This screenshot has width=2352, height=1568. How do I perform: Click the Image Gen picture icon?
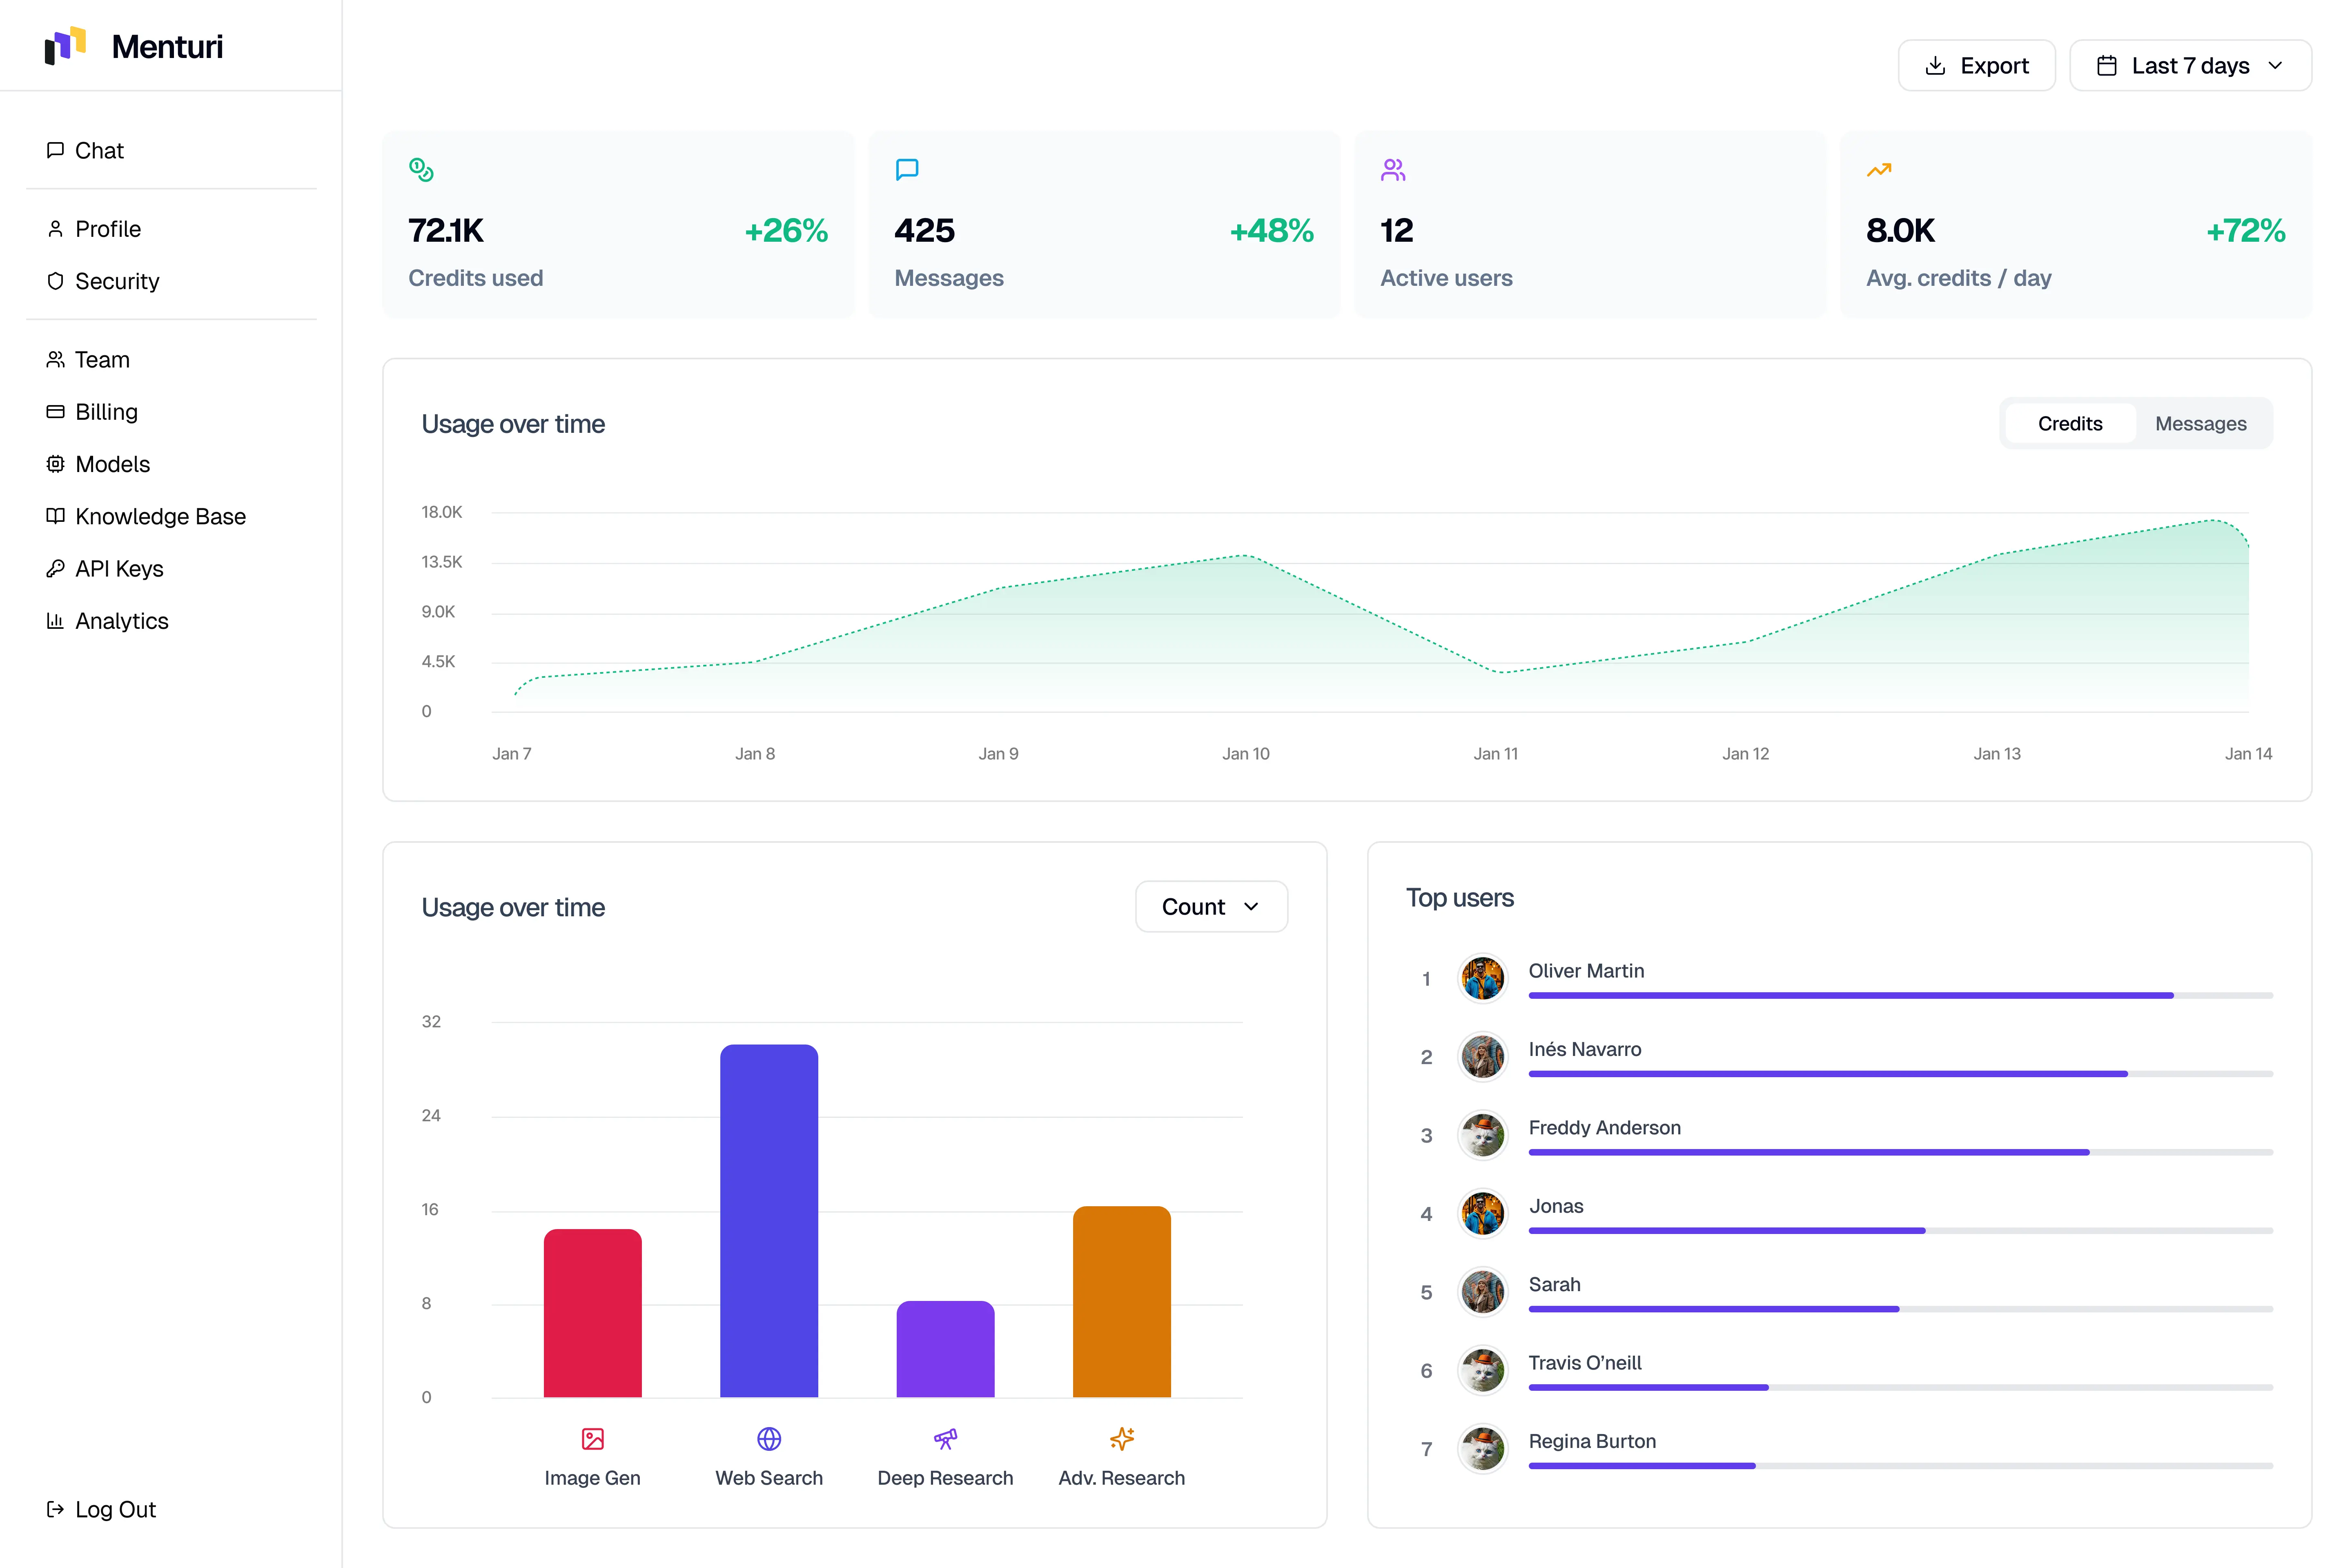click(x=592, y=1439)
